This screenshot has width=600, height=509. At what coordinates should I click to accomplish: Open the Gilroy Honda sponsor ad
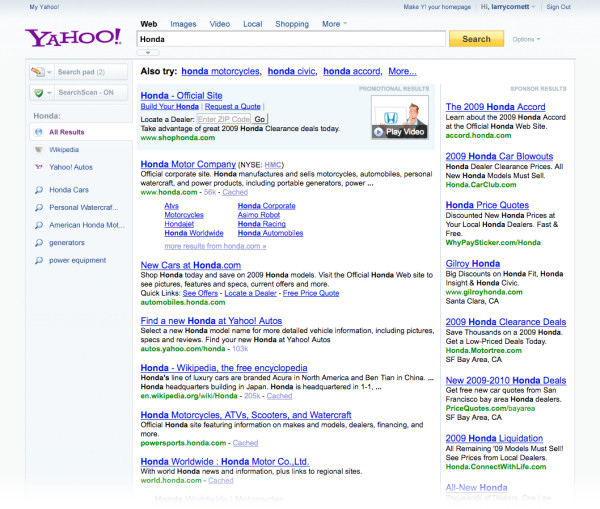[x=473, y=264]
